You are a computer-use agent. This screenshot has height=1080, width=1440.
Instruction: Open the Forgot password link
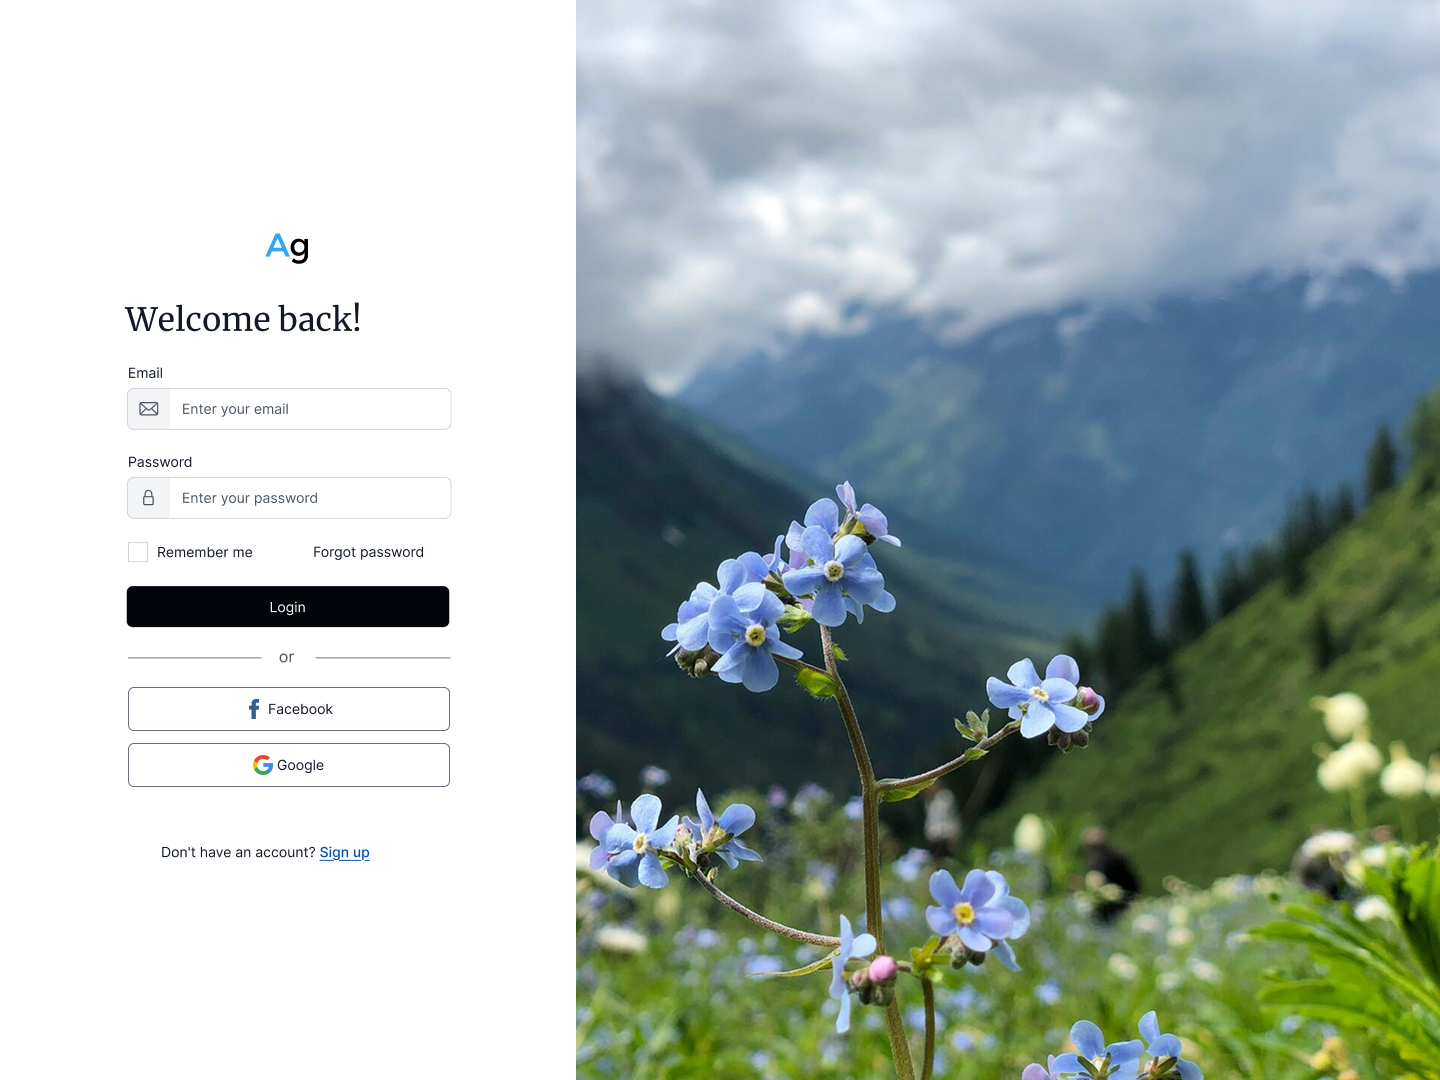[x=368, y=552]
